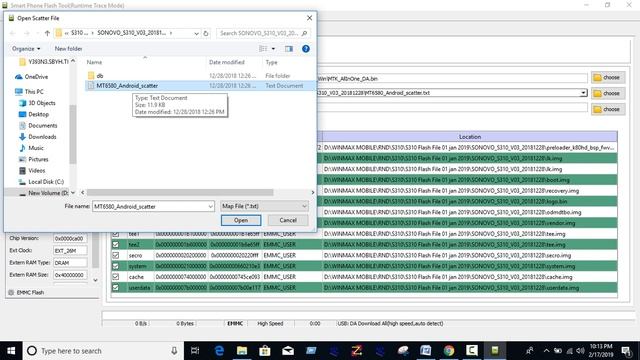The height and width of the screenshot is (360, 640).
Task: Sort files by Date modified column header
Action: pyautogui.click(x=227, y=62)
